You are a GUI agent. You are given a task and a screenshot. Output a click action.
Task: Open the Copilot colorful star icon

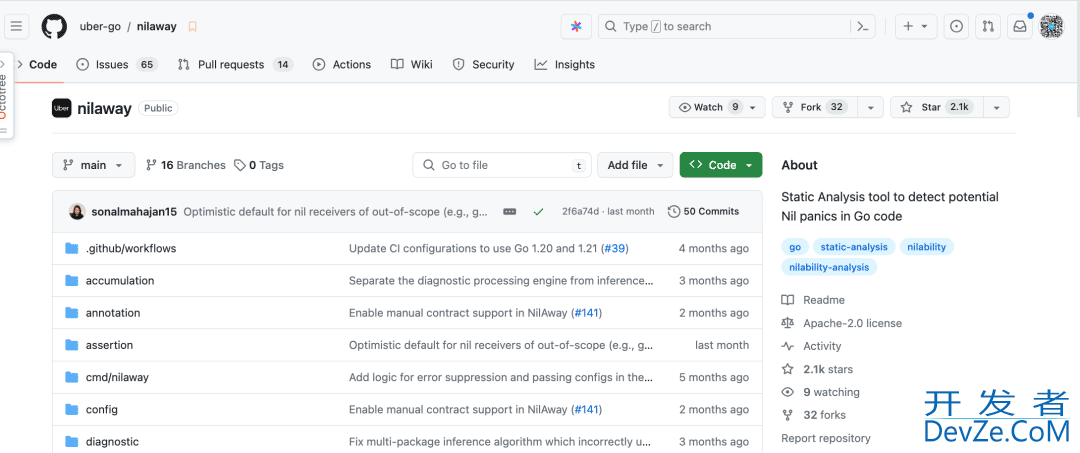point(577,26)
